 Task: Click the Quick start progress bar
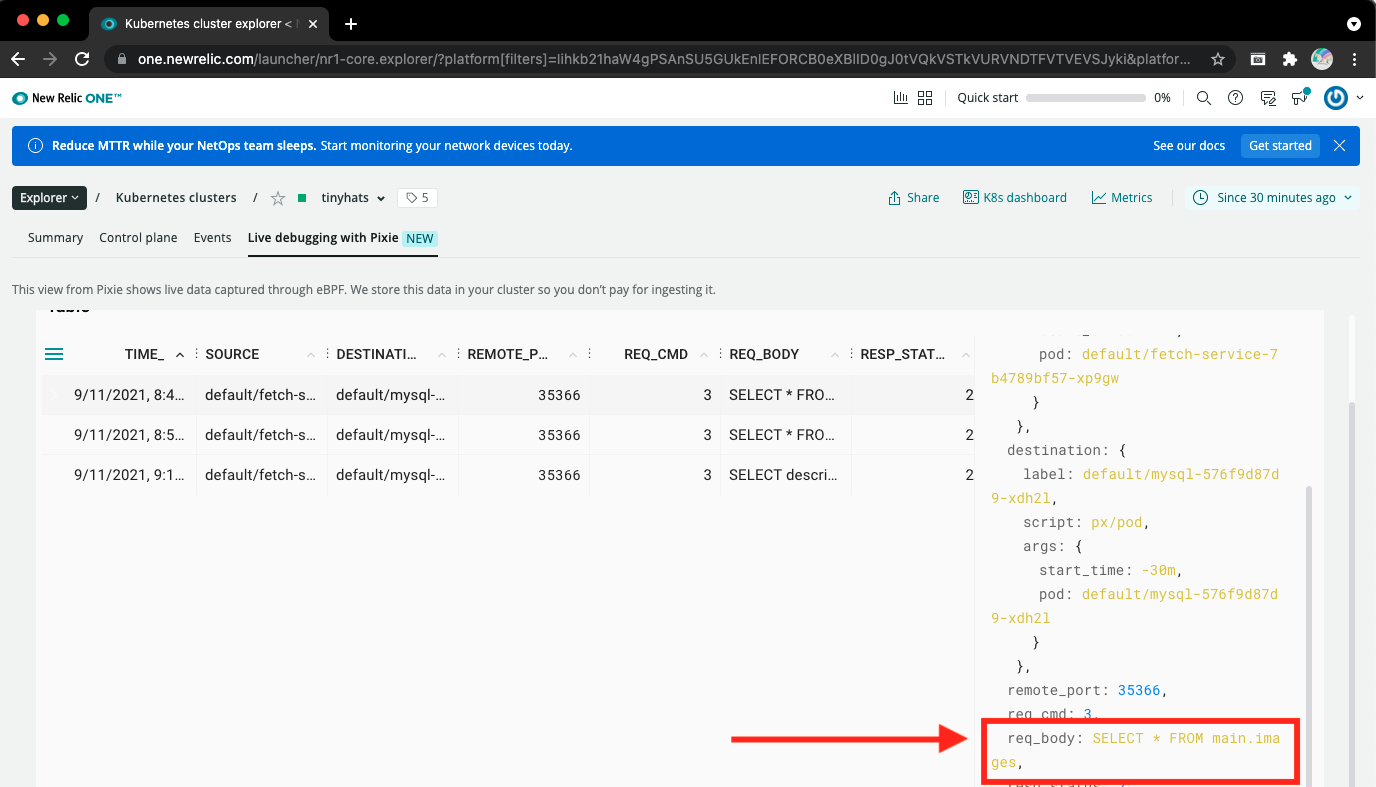(1085, 98)
